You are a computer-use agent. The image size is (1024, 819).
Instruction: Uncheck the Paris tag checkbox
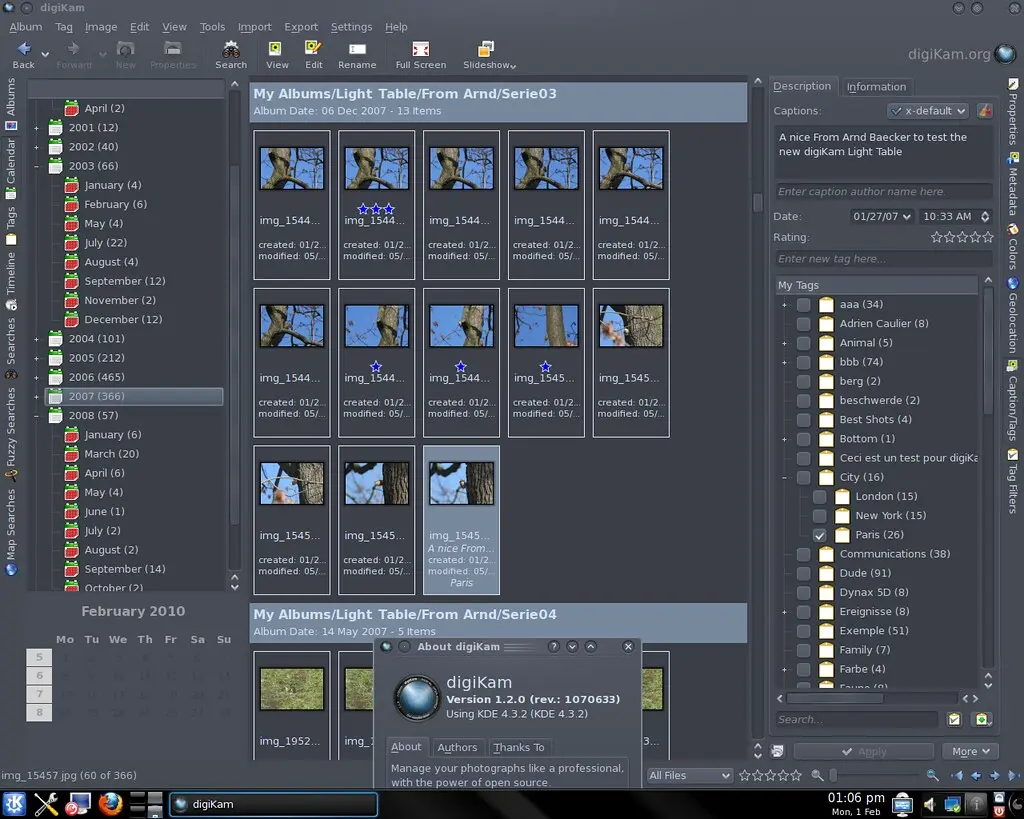coord(819,534)
